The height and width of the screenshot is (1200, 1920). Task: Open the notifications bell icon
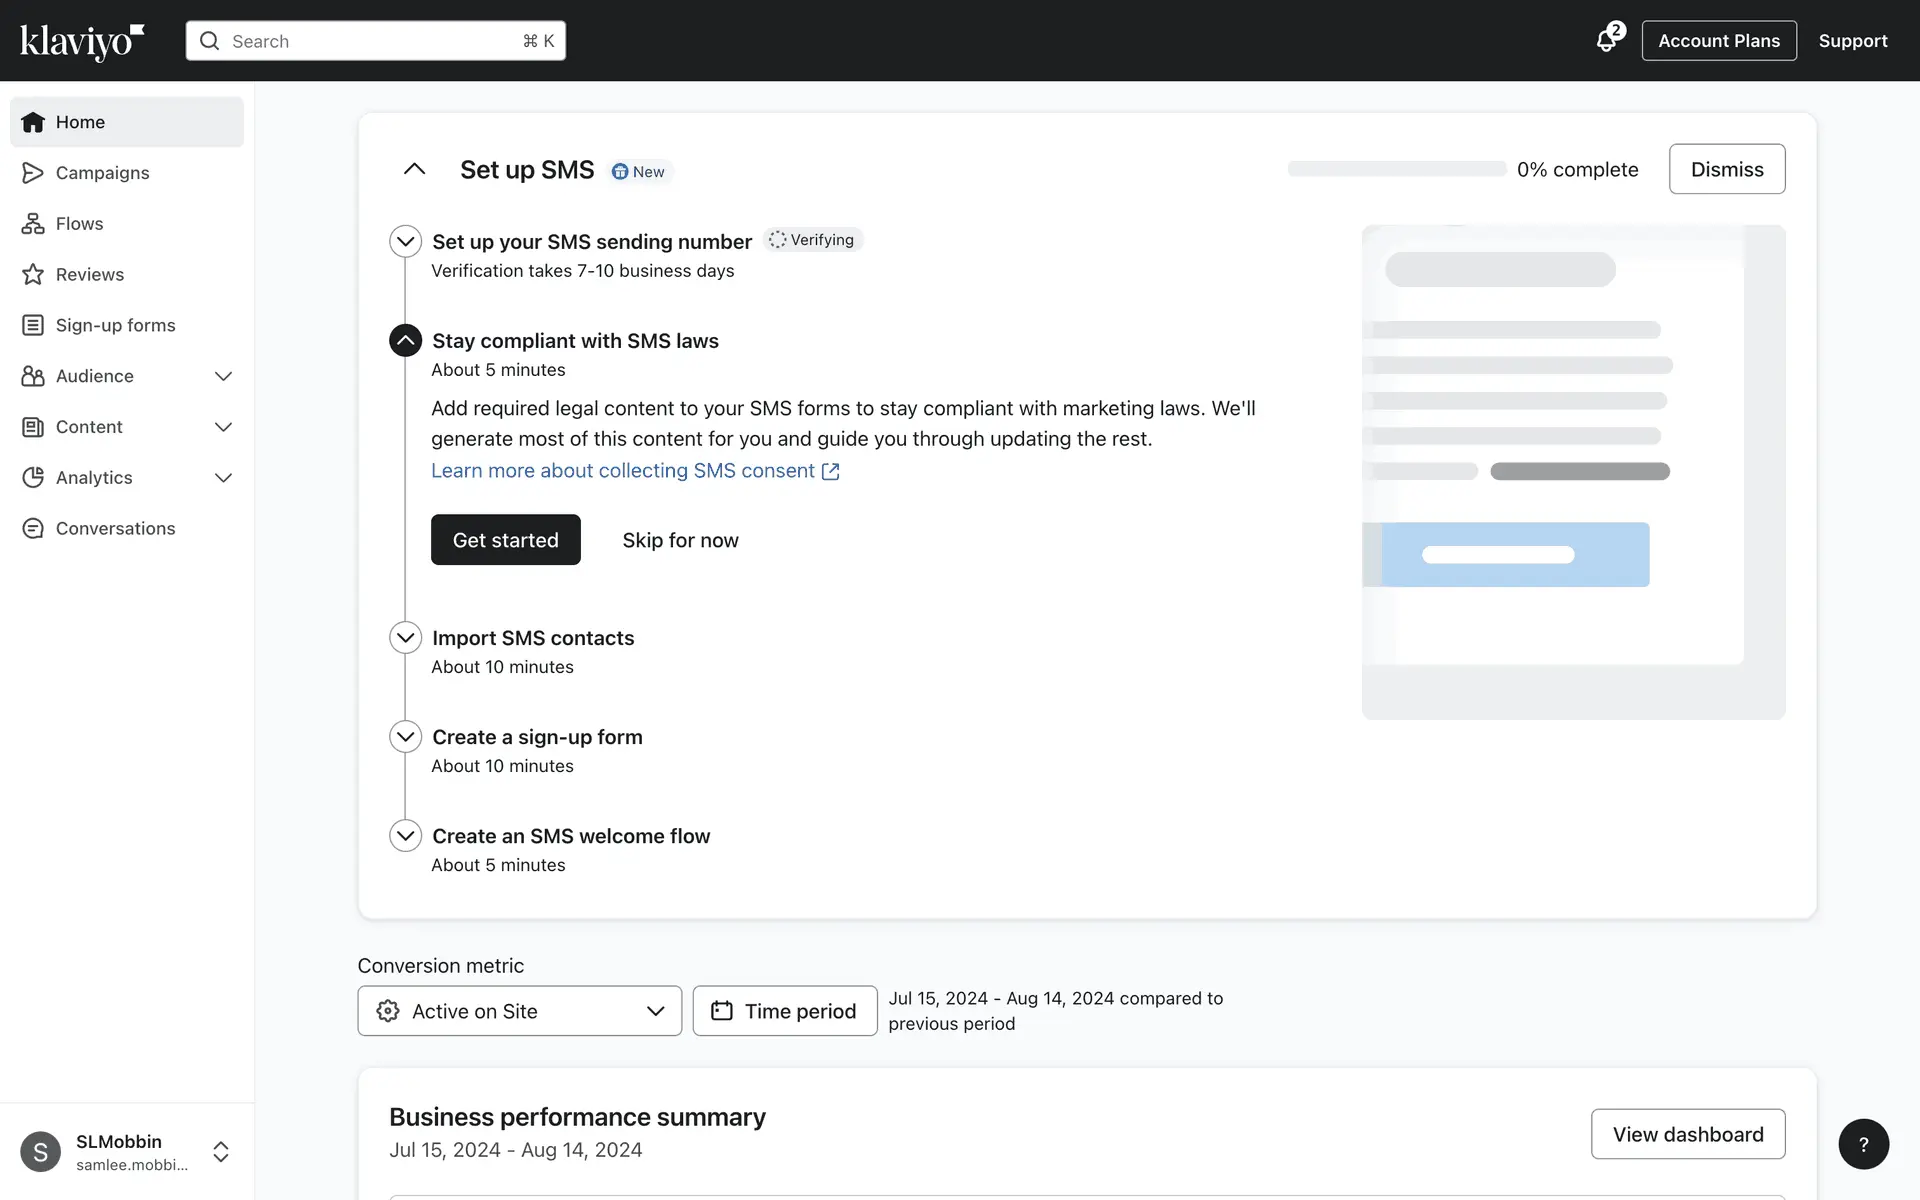(x=1606, y=41)
